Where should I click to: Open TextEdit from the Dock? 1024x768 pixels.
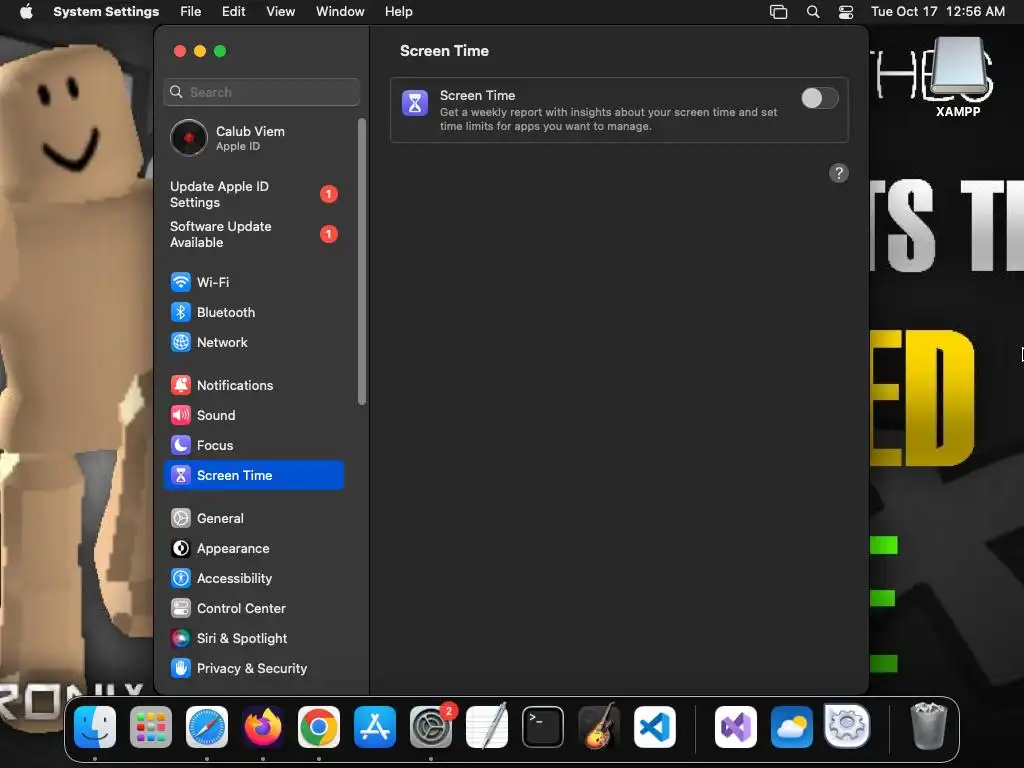tap(487, 727)
